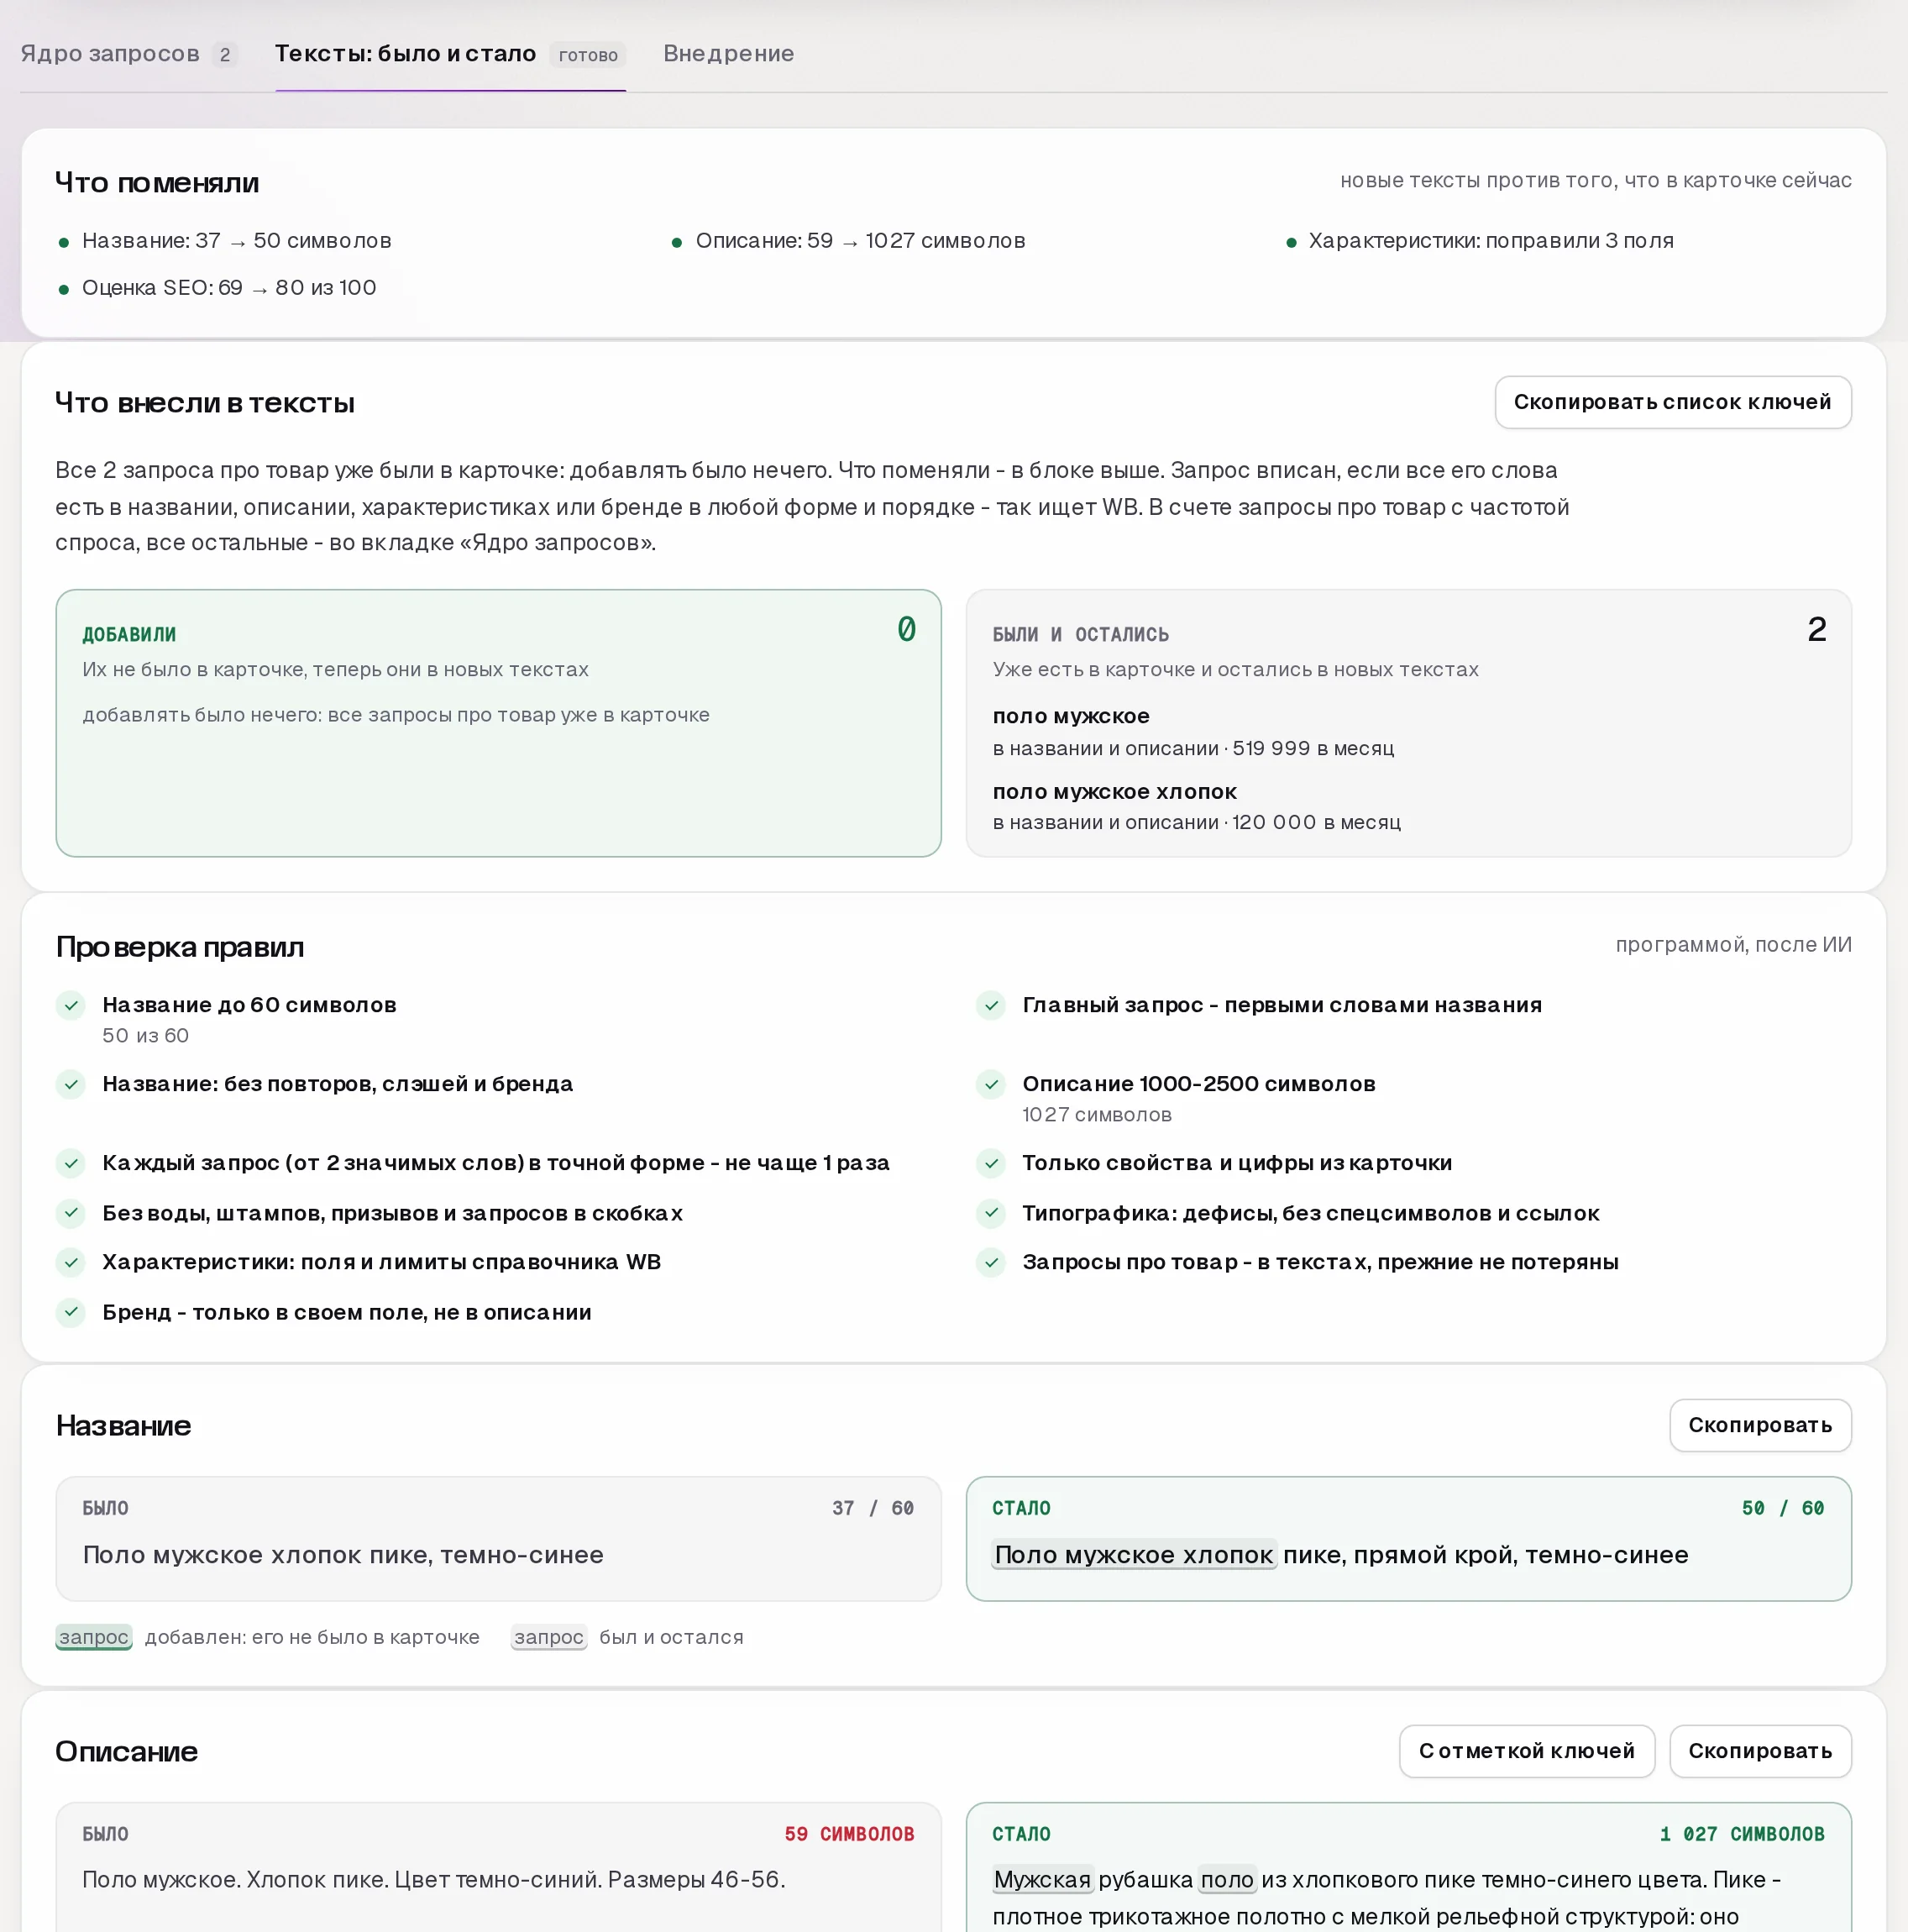Screen dimensions: 1908x1932
Task: Click query «поло мужское хлопок» in Были и остались
Action: point(1114,791)
